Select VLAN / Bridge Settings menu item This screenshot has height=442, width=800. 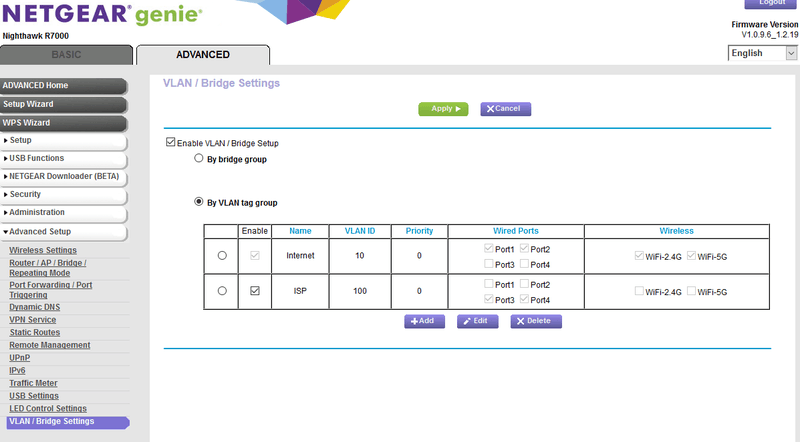tap(68, 422)
